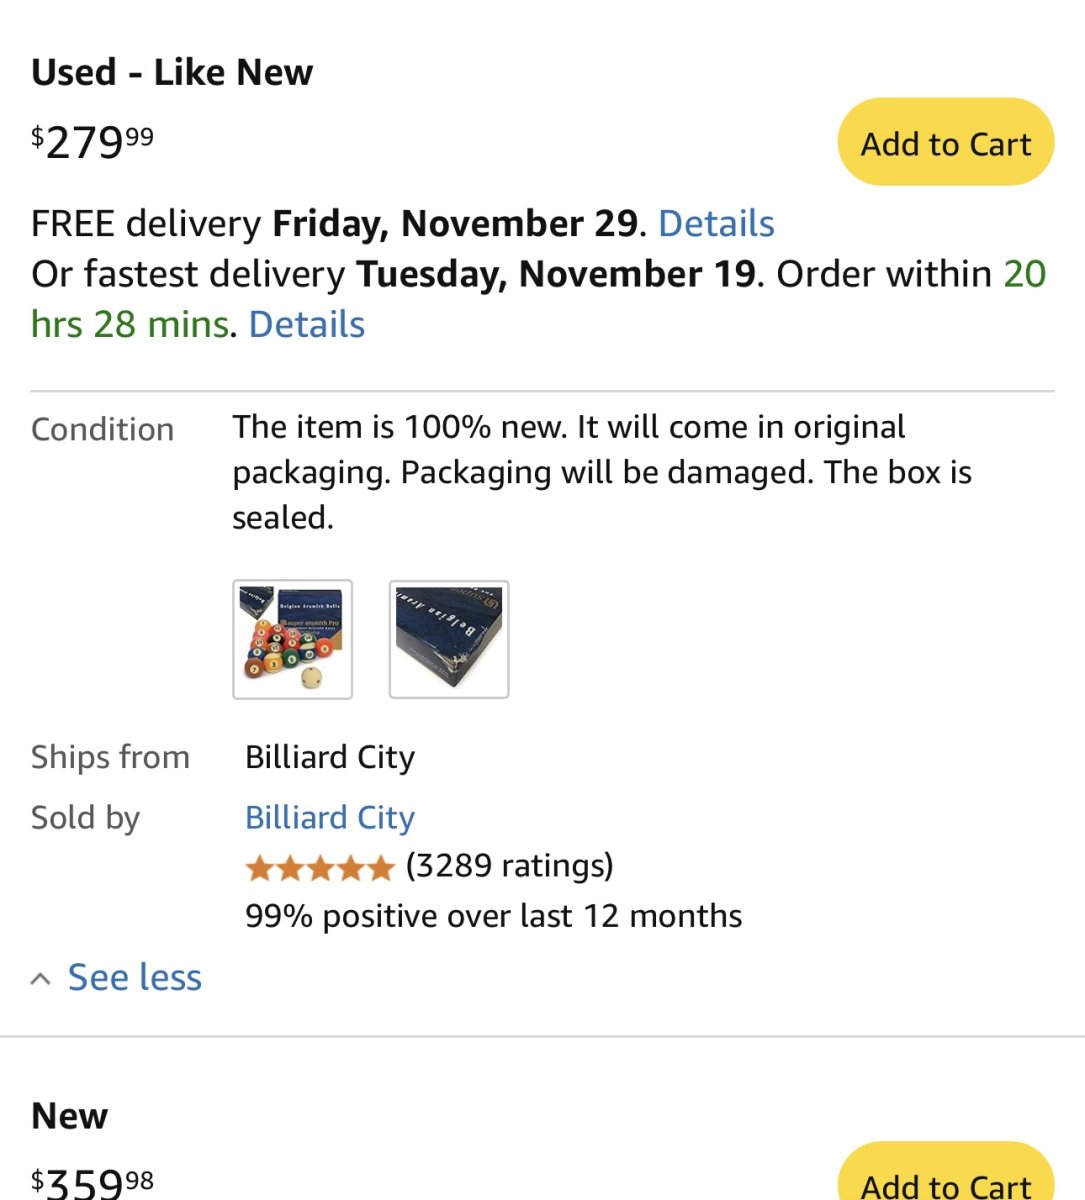Add the $279.99 used item to cart
The image size is (1085, 1200).
[945, 142]
